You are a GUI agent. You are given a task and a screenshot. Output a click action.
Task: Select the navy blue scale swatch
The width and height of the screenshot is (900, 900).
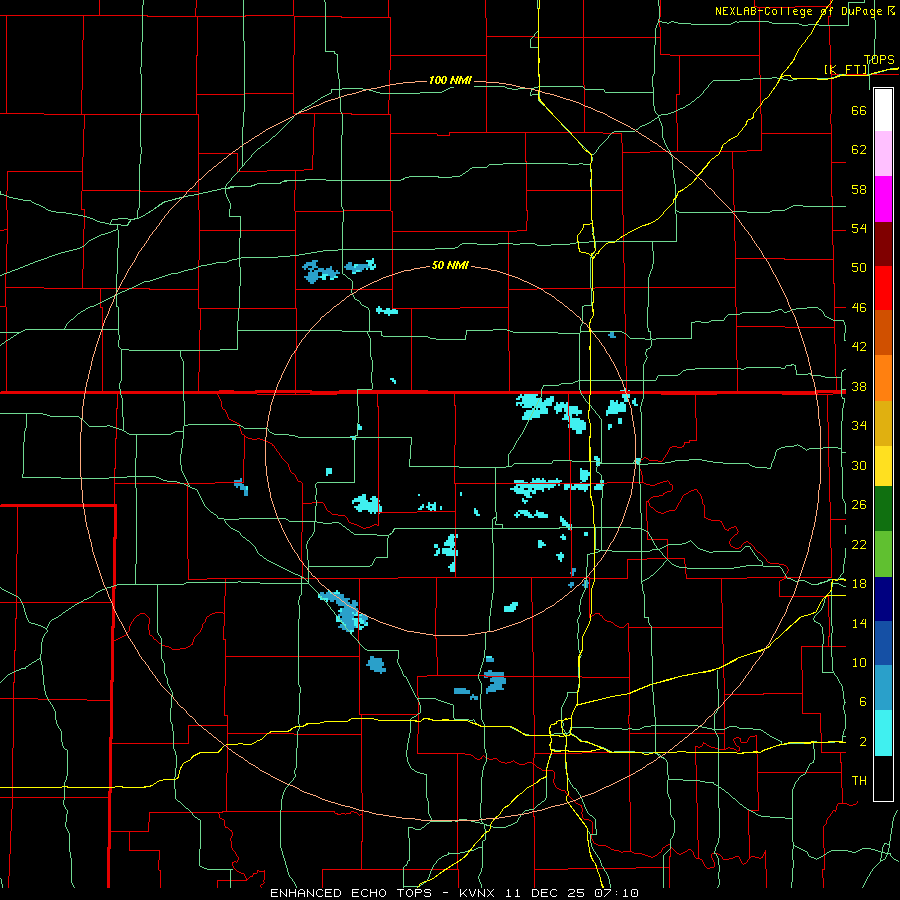tap(883, 599)
